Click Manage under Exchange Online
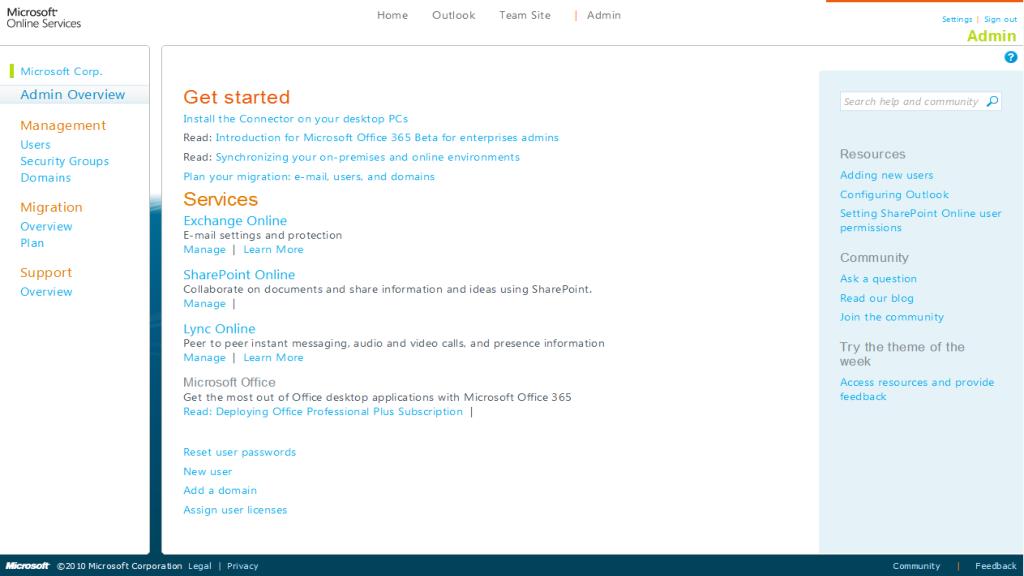Viewport: 1024px width, 576px height. [x=204, y=249]
